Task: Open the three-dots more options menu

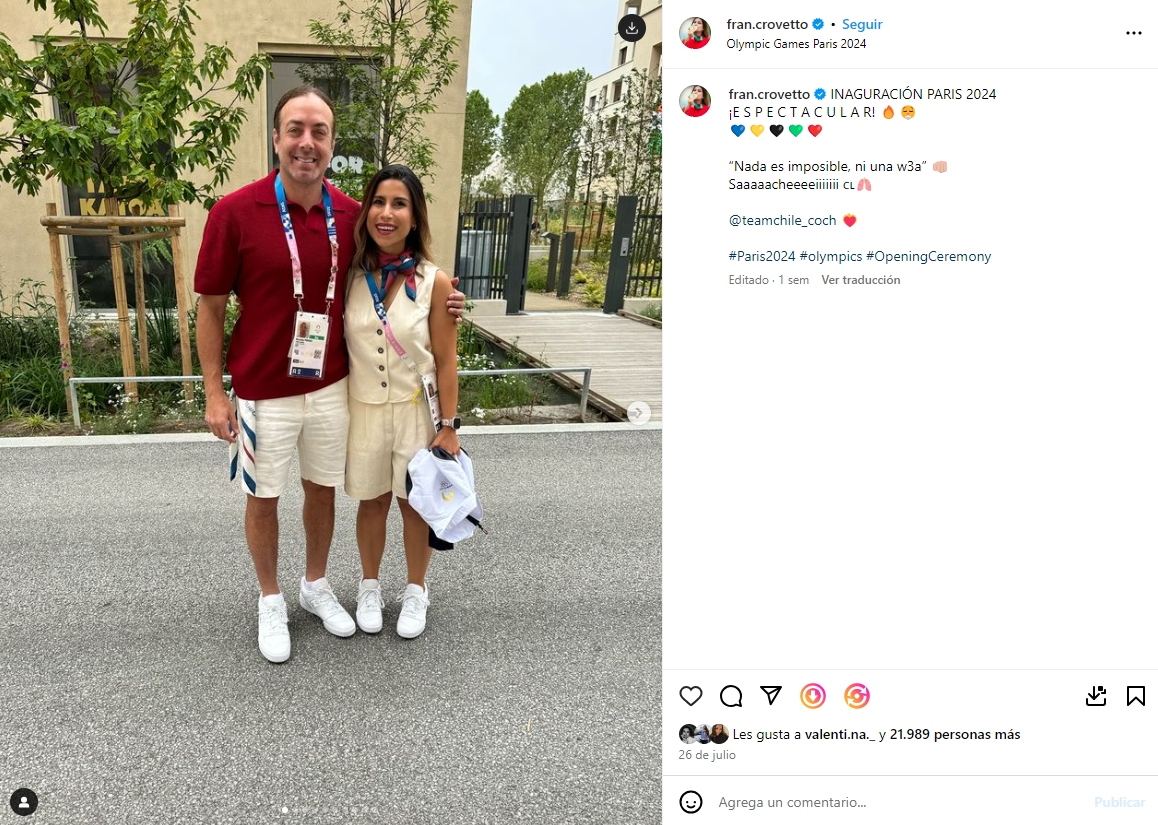Action: 1134,33
